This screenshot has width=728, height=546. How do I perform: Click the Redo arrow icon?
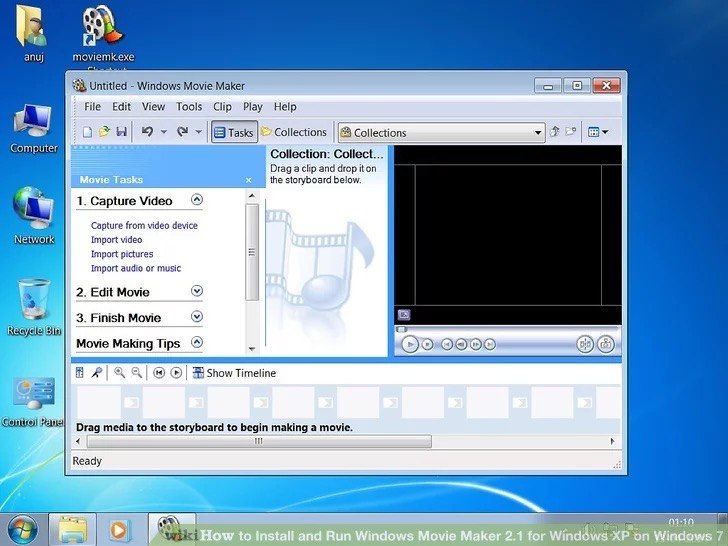click(182, 132)
